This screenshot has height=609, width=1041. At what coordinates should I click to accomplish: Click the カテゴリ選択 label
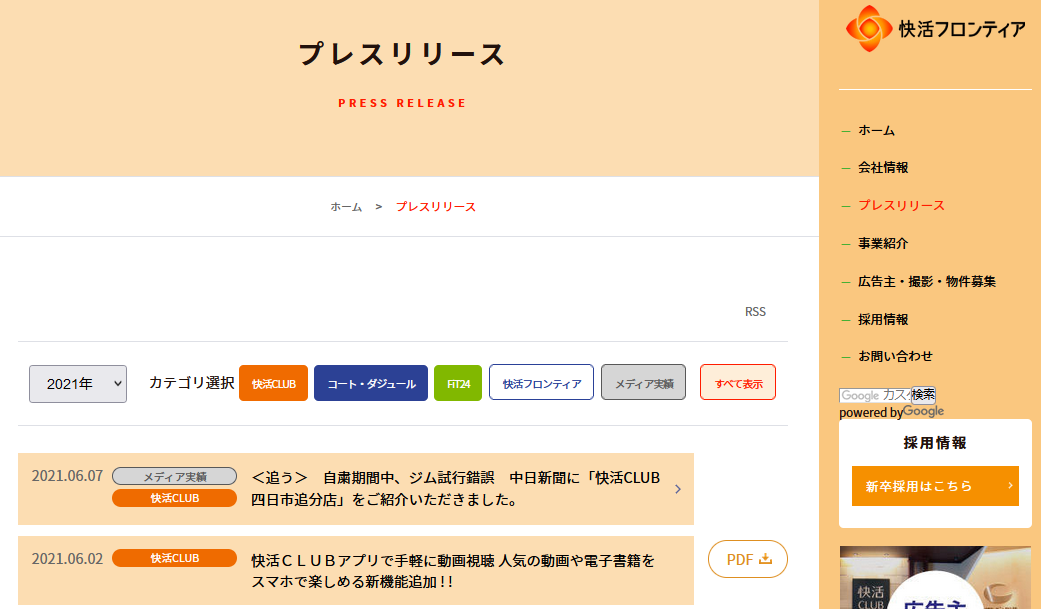191,383
